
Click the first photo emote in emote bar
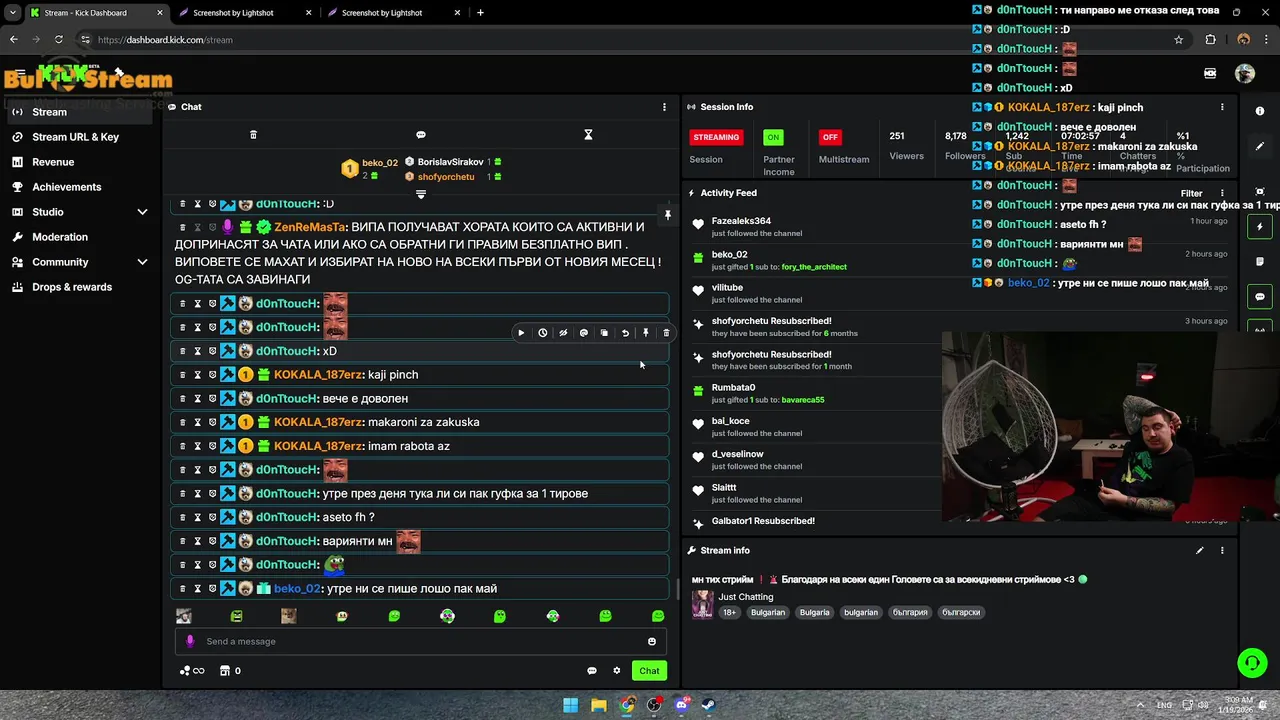[184, 617]
